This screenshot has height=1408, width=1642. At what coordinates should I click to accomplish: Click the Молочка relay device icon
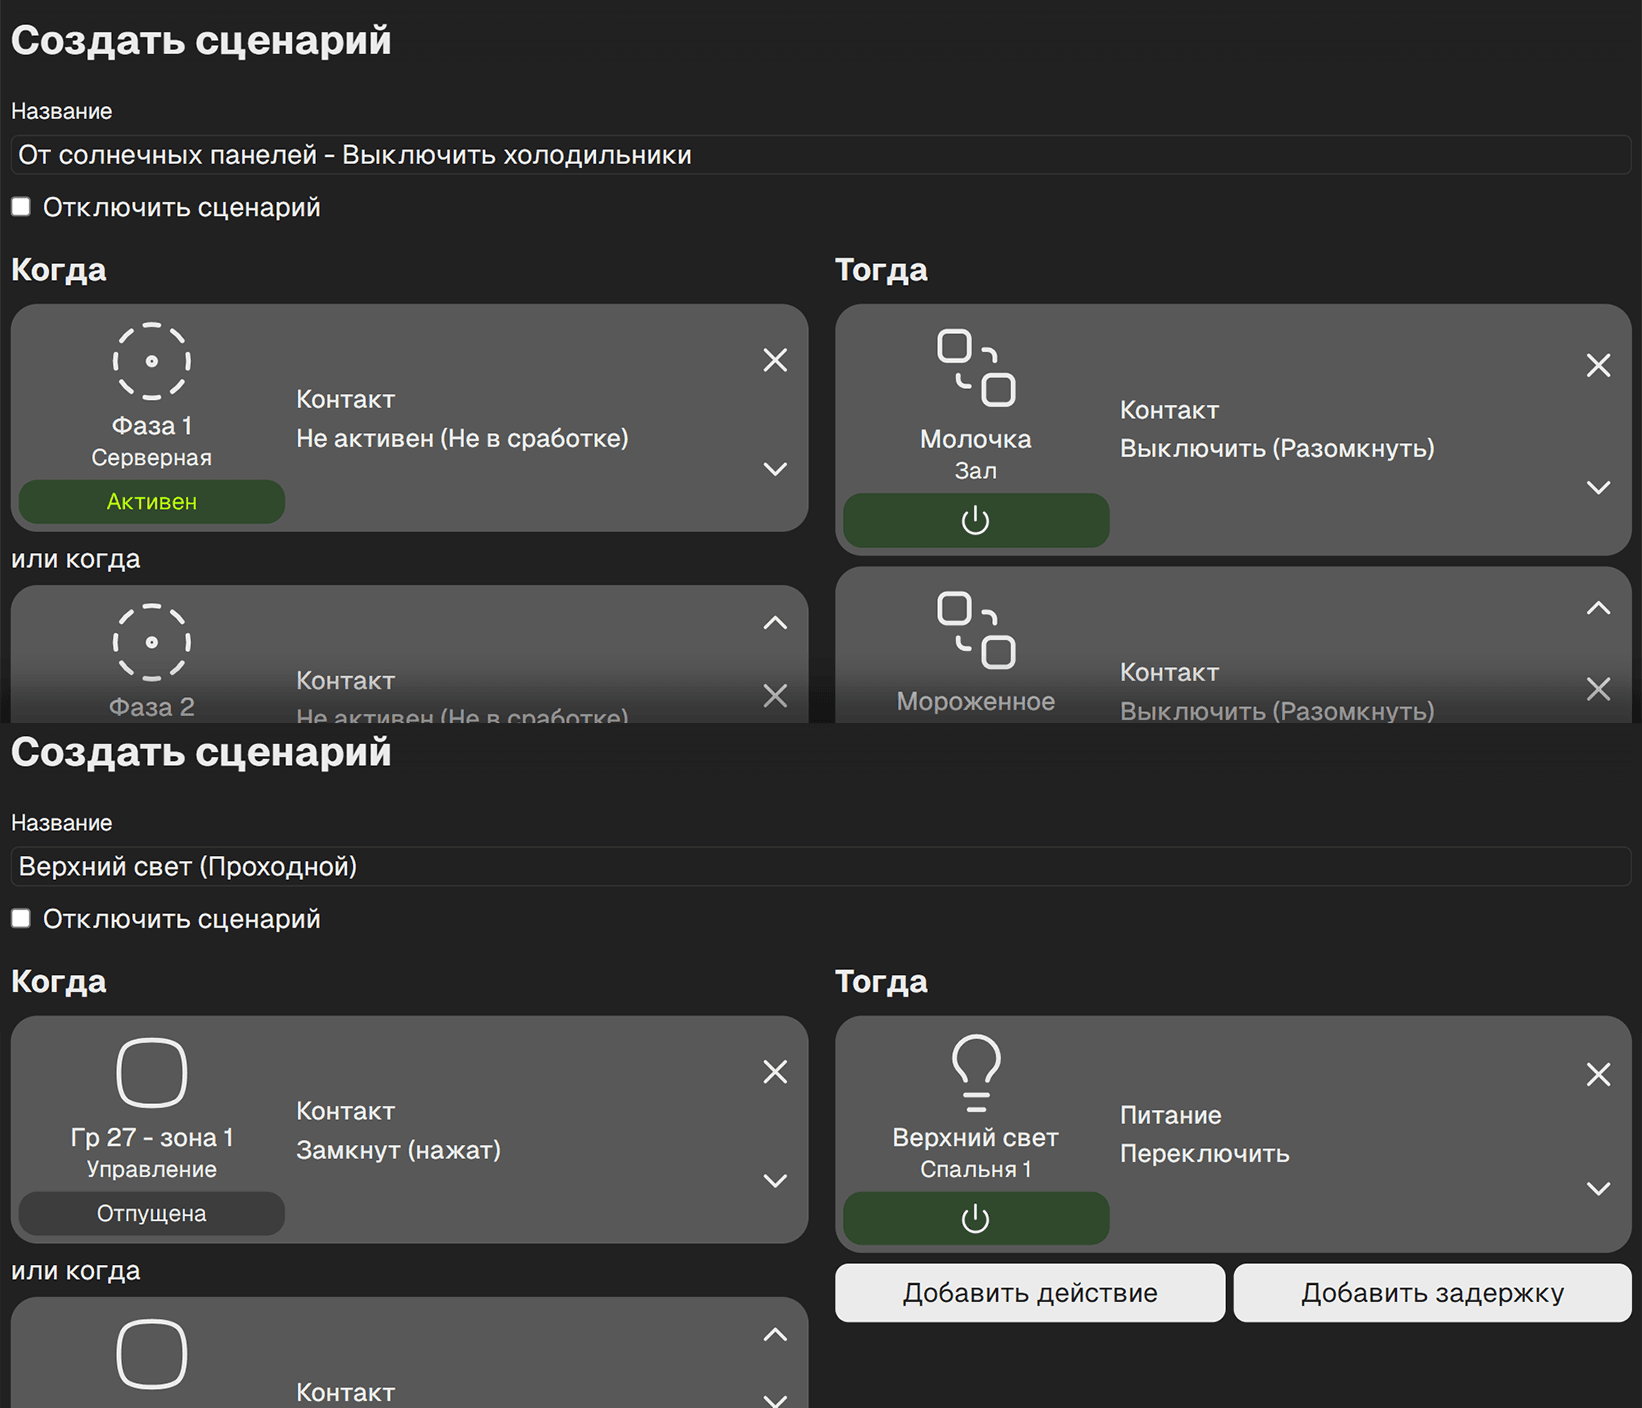(x=975, y=368)
